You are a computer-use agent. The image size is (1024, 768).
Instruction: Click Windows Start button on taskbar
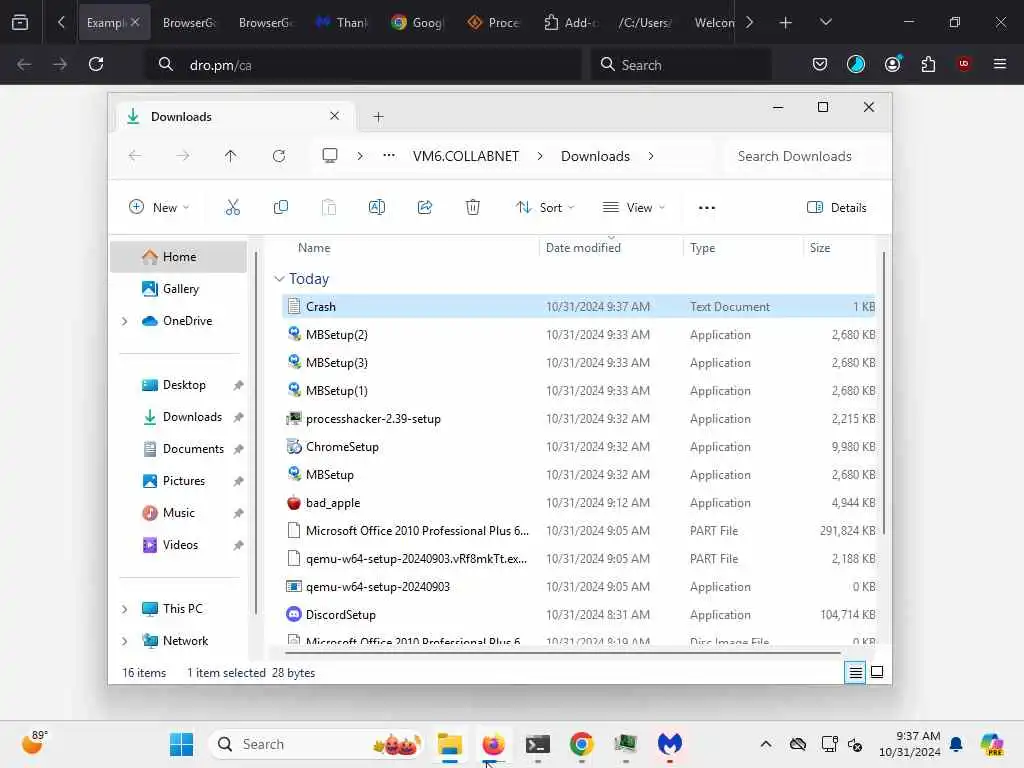pos(181,744)
